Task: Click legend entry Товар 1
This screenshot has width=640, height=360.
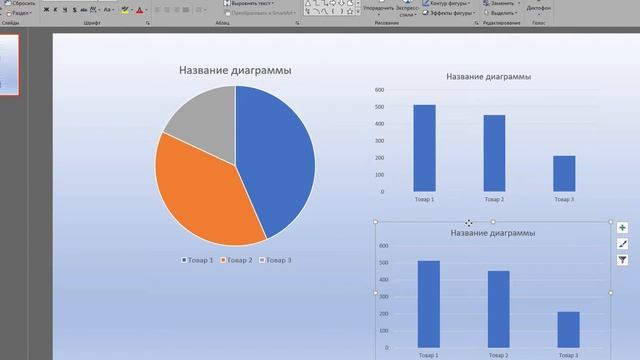Action: tap(197, 260)
